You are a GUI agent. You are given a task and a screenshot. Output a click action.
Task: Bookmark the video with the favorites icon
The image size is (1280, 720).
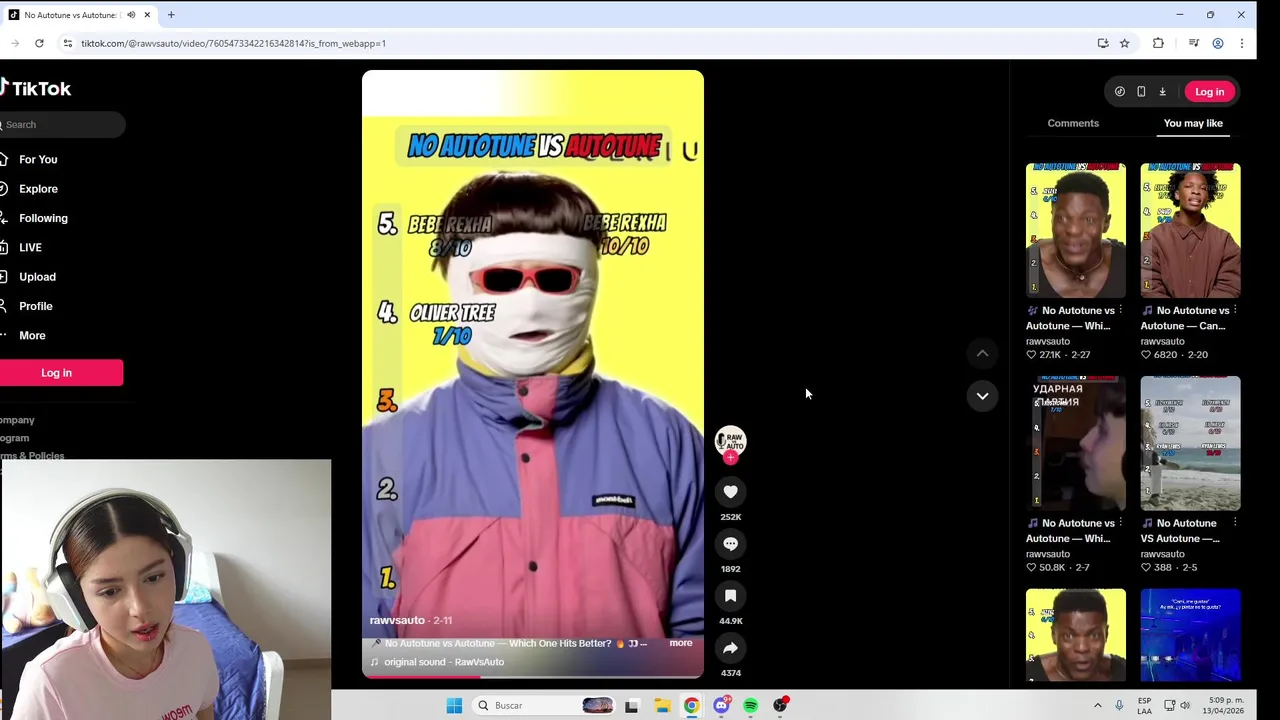point(730,596)
